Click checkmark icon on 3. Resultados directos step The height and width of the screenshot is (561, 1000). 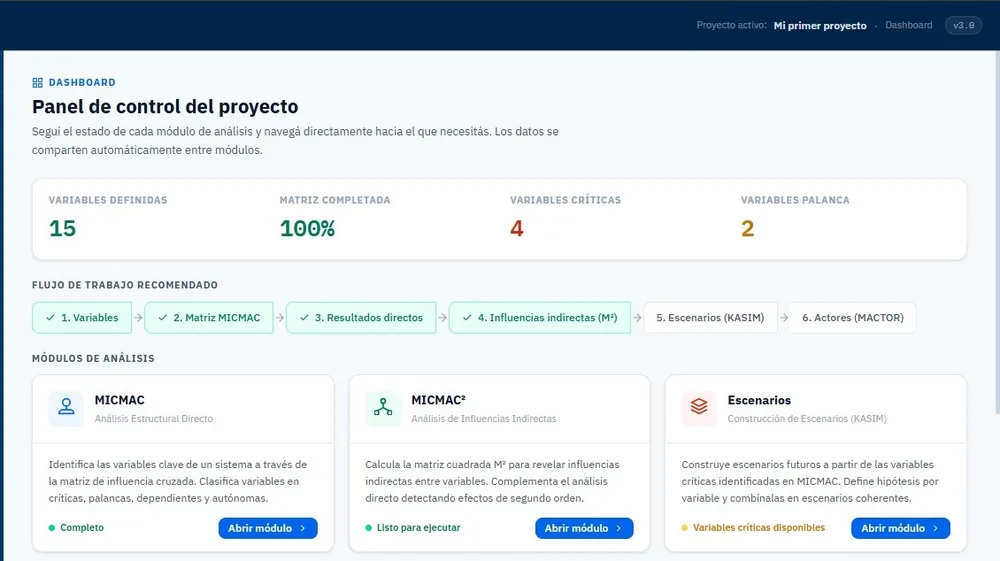click(304, 317)
